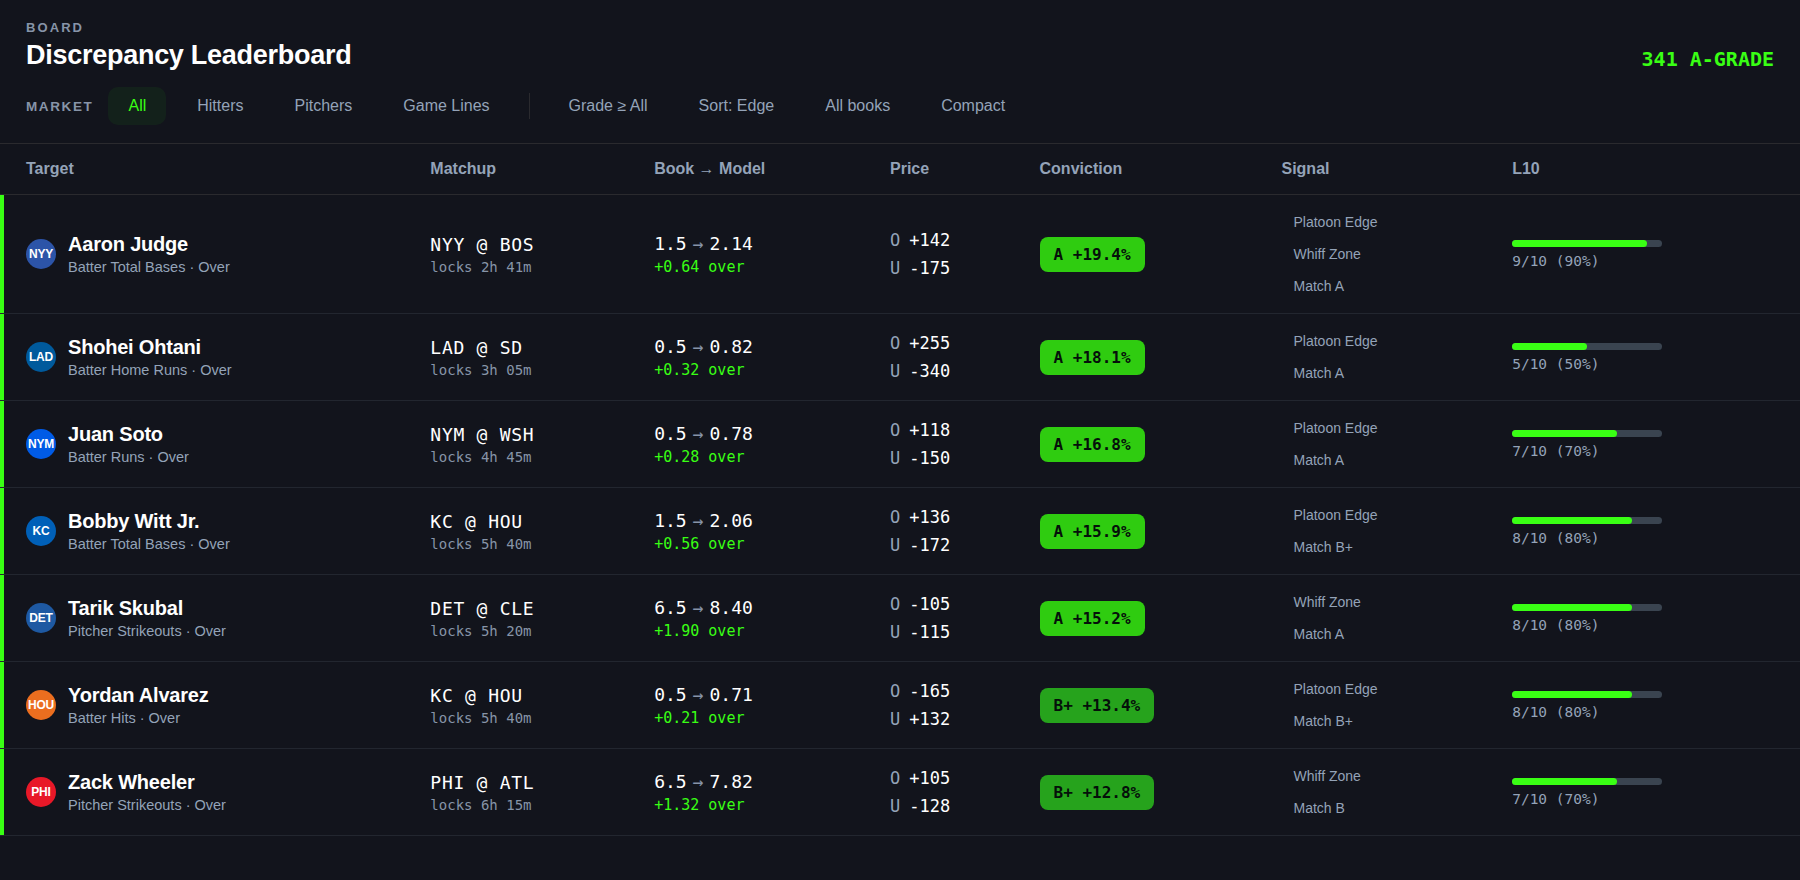Click the DET @ CLE matchup
1800x880 pixels.
482,609
